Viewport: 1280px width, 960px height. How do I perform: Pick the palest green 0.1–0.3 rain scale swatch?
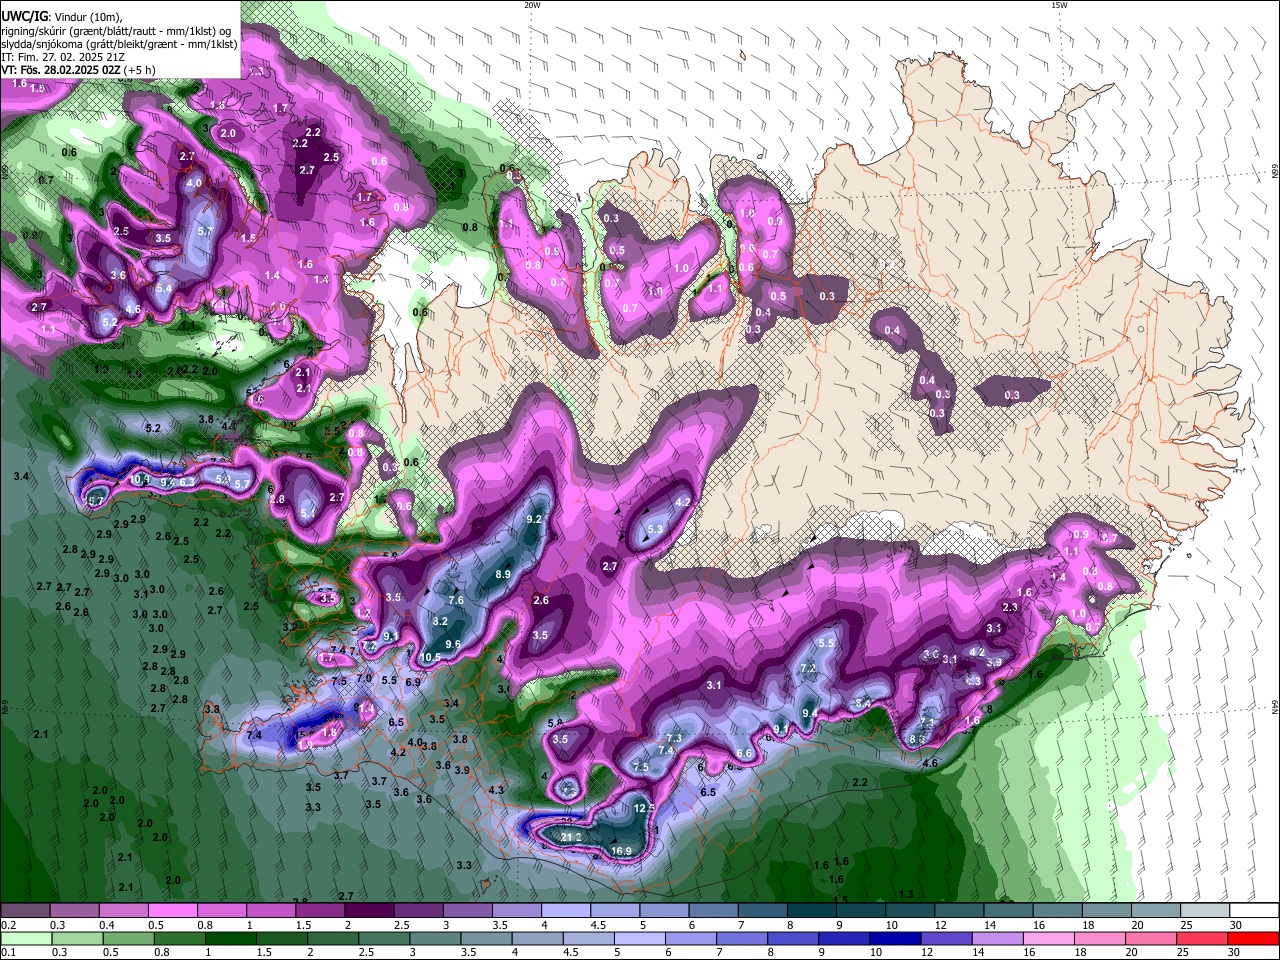(26, 938)
